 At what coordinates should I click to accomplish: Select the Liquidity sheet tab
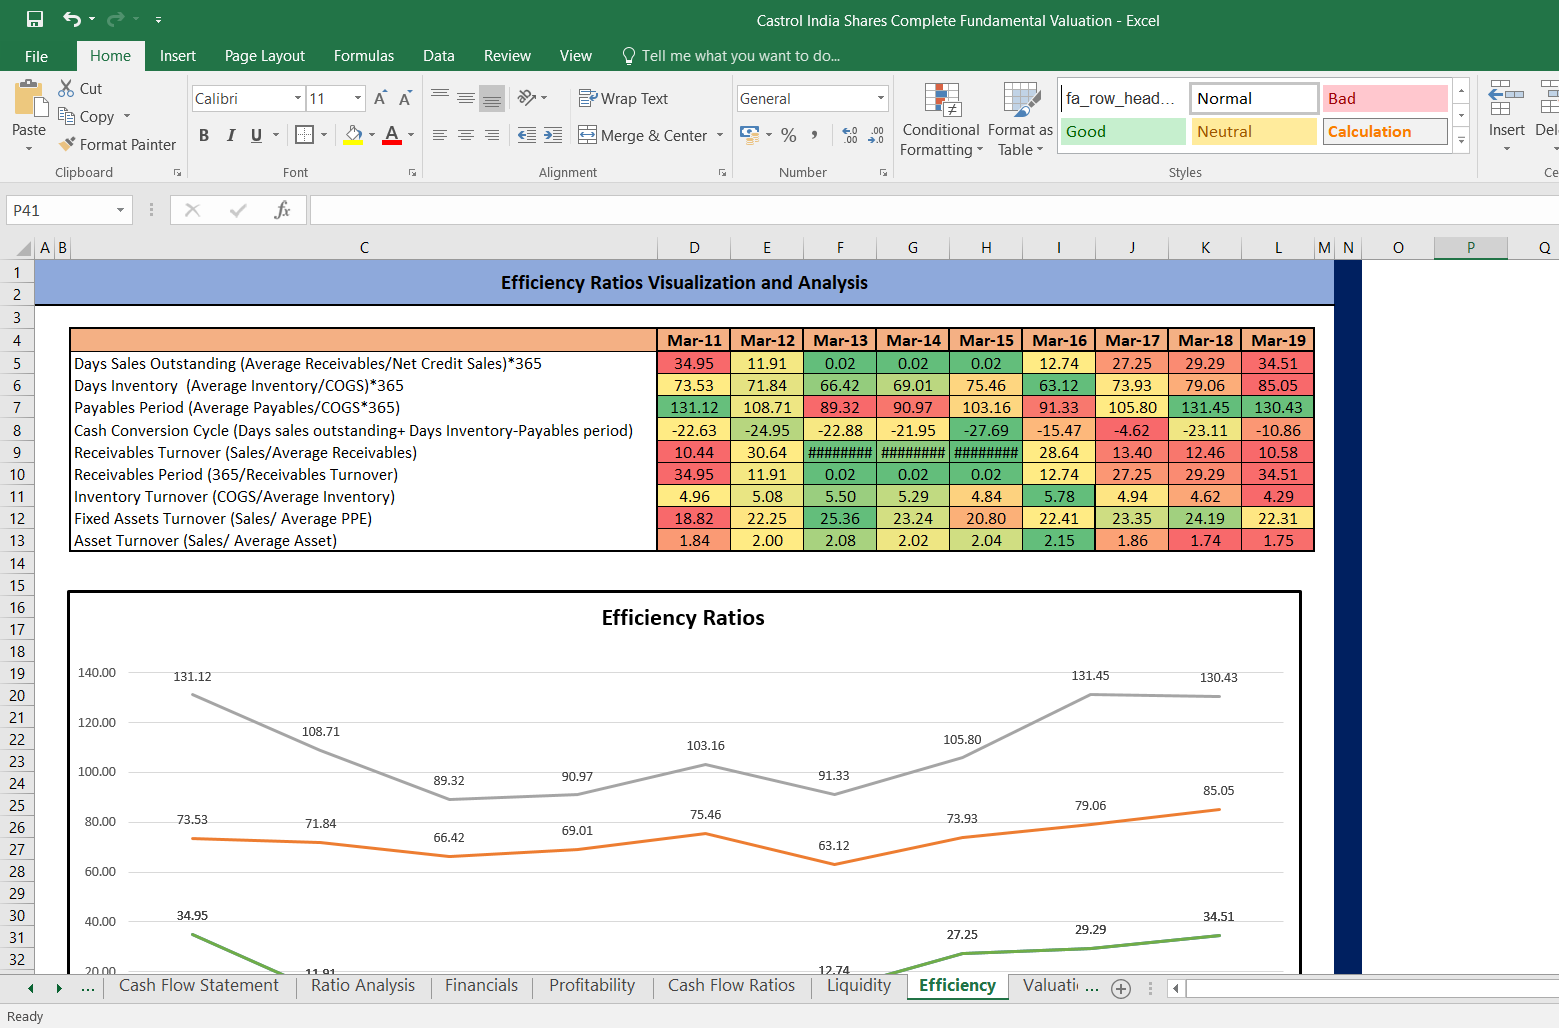(859, 986)
